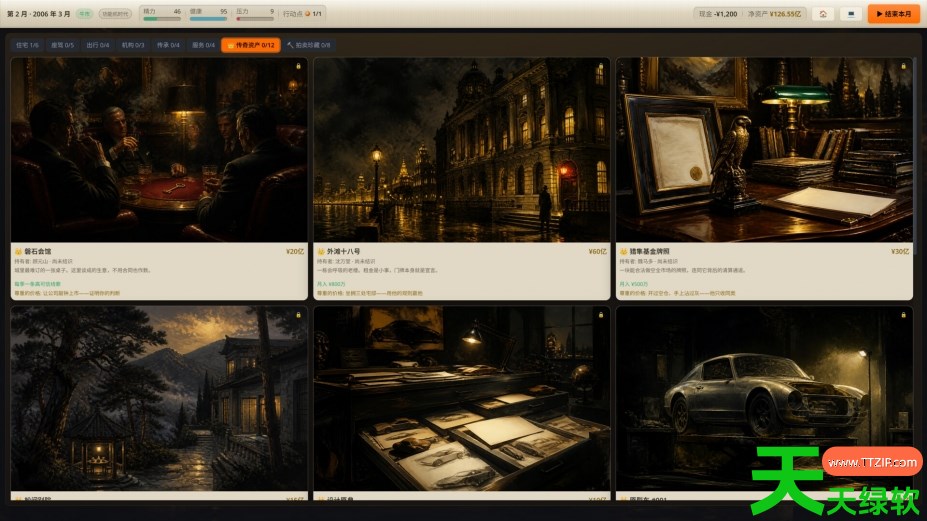
Task: Click the home icon in top bar
Action: click(823, 14)
